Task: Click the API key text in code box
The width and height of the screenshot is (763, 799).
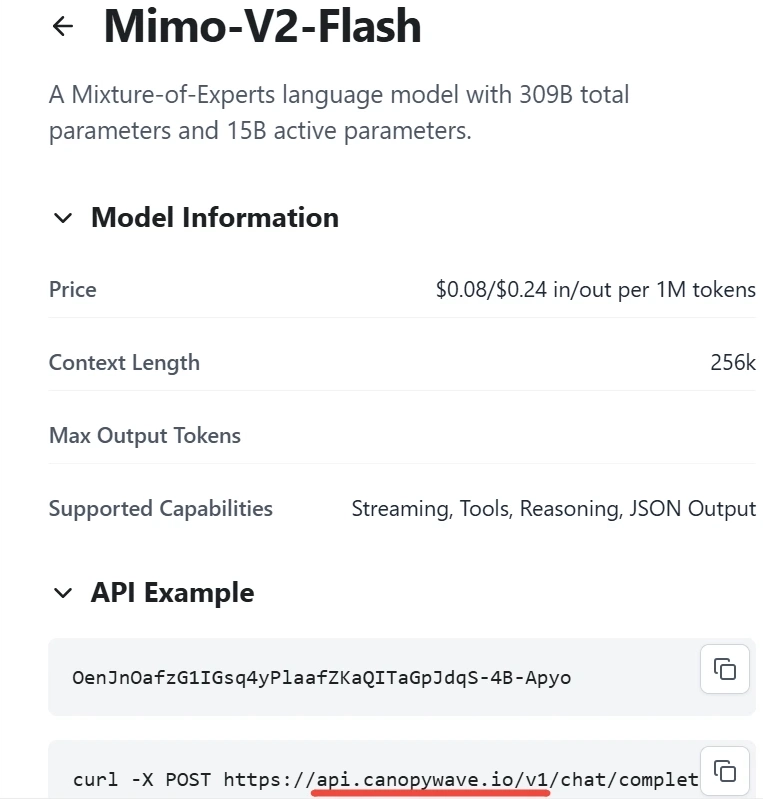Action: pos(321,678)
